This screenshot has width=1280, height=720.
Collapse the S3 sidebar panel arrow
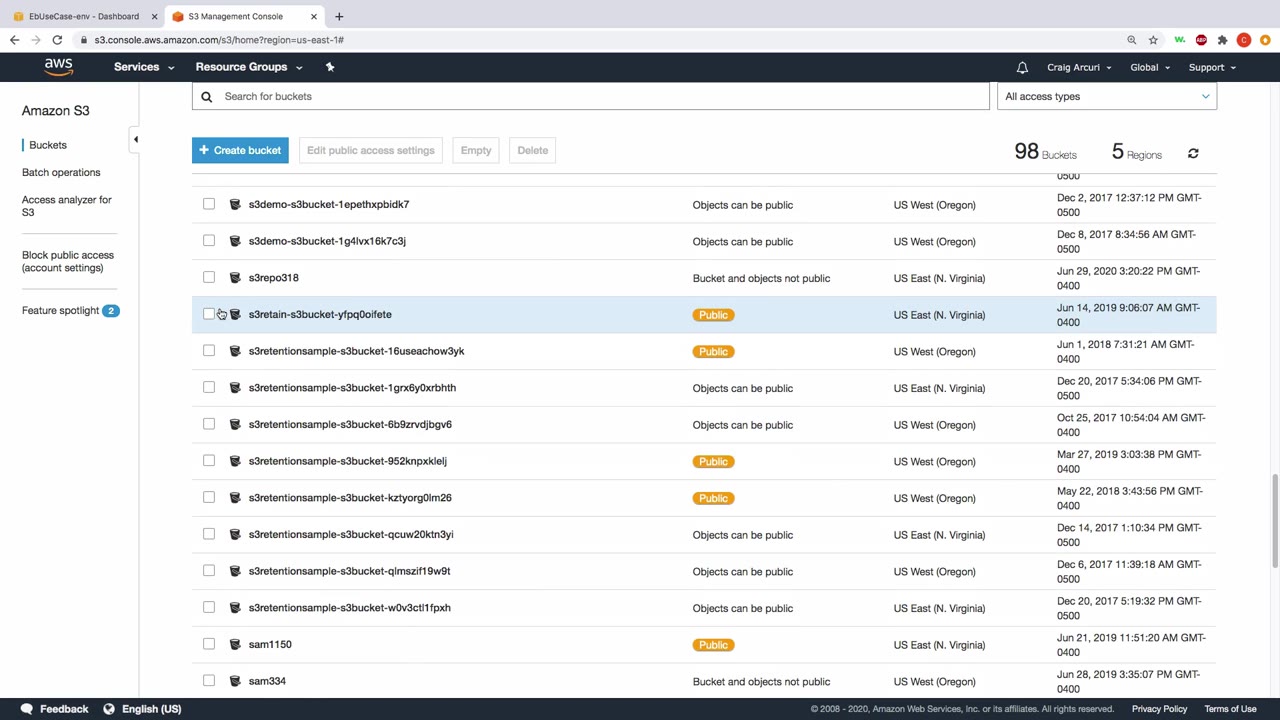click(136, 139)
